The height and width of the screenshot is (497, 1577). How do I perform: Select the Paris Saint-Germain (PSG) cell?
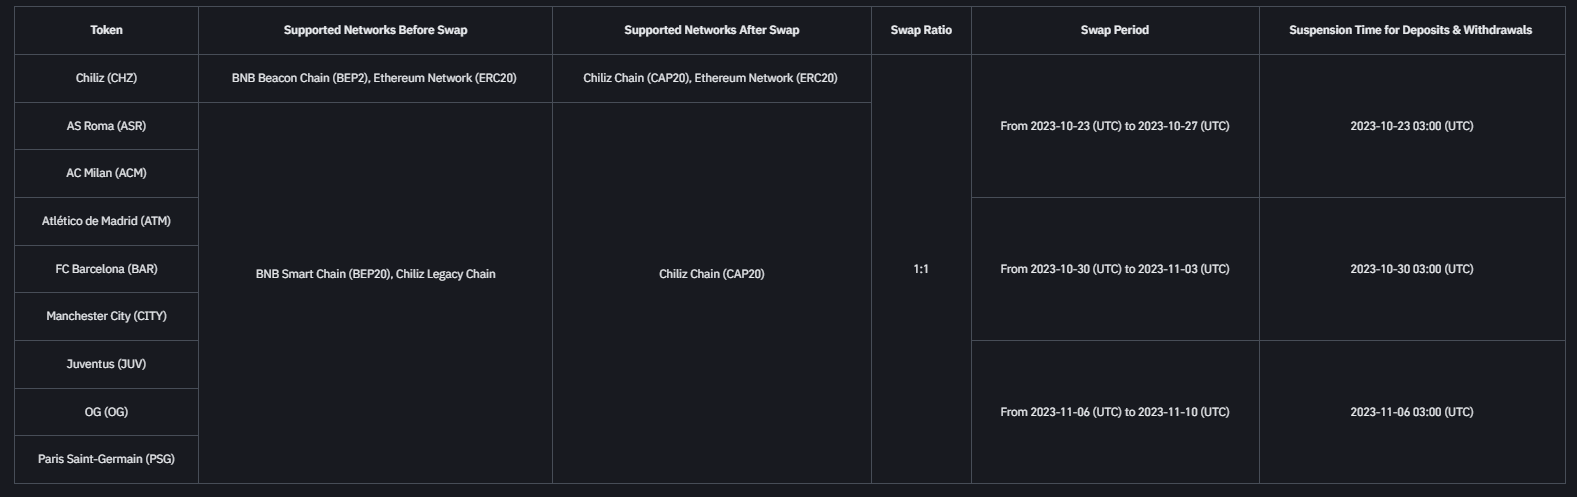(x=106, y=459)
